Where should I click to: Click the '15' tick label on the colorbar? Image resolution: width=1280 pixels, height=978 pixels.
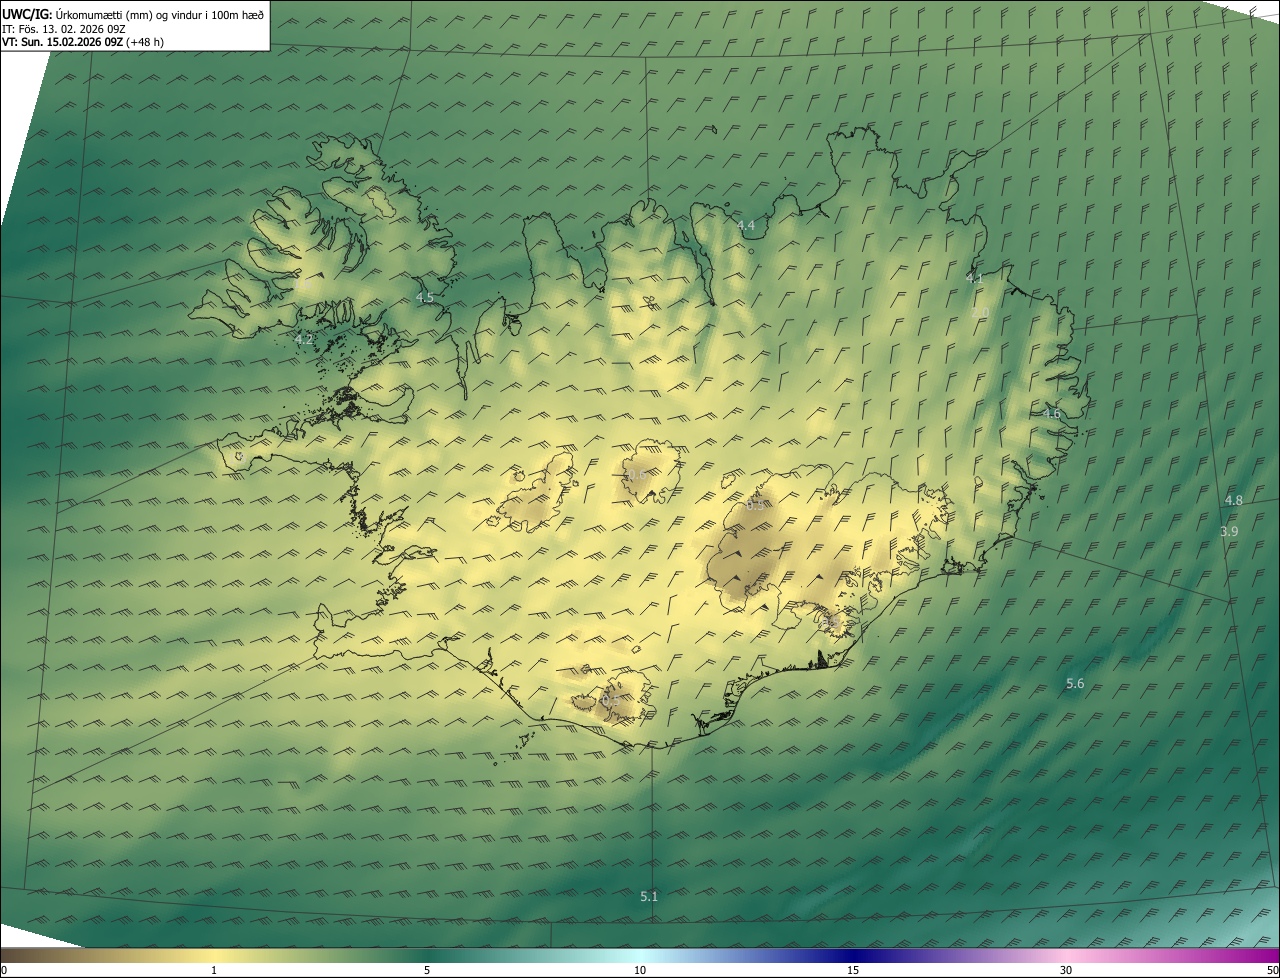coord(853,970)
